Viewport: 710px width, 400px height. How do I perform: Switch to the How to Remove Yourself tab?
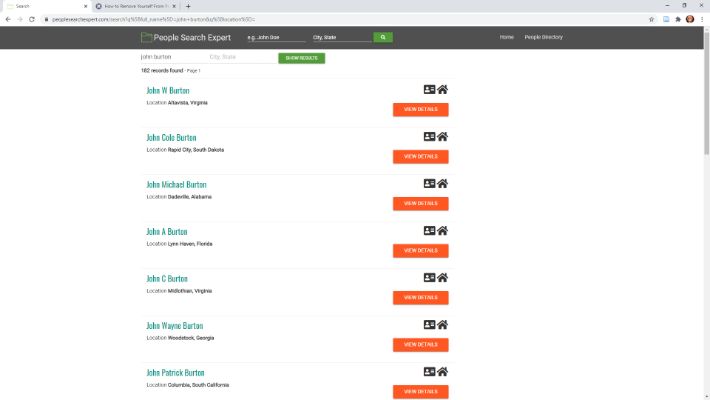click(x=135, y=6)
